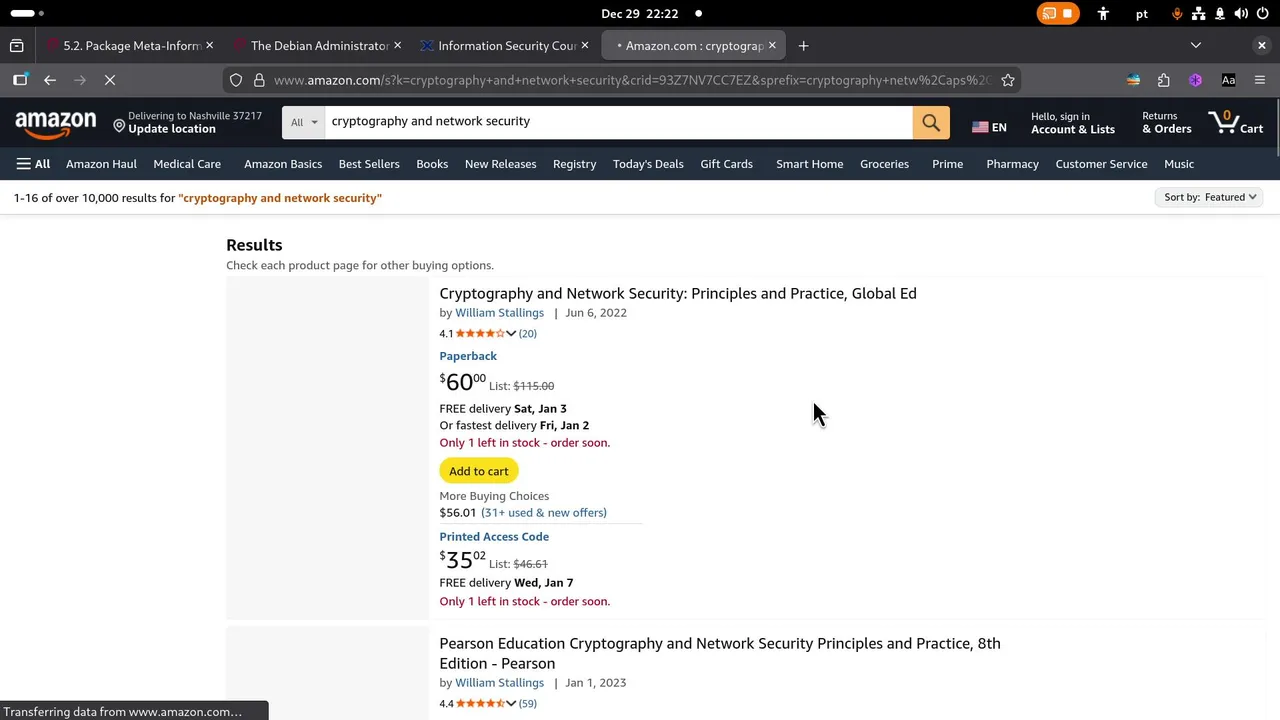Stop page loading with X icon
Screen dimensions: 1280x720
pos(110,80)
